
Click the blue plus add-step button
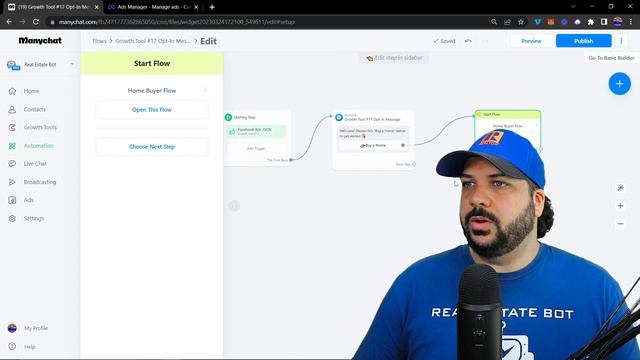point(620,84)
